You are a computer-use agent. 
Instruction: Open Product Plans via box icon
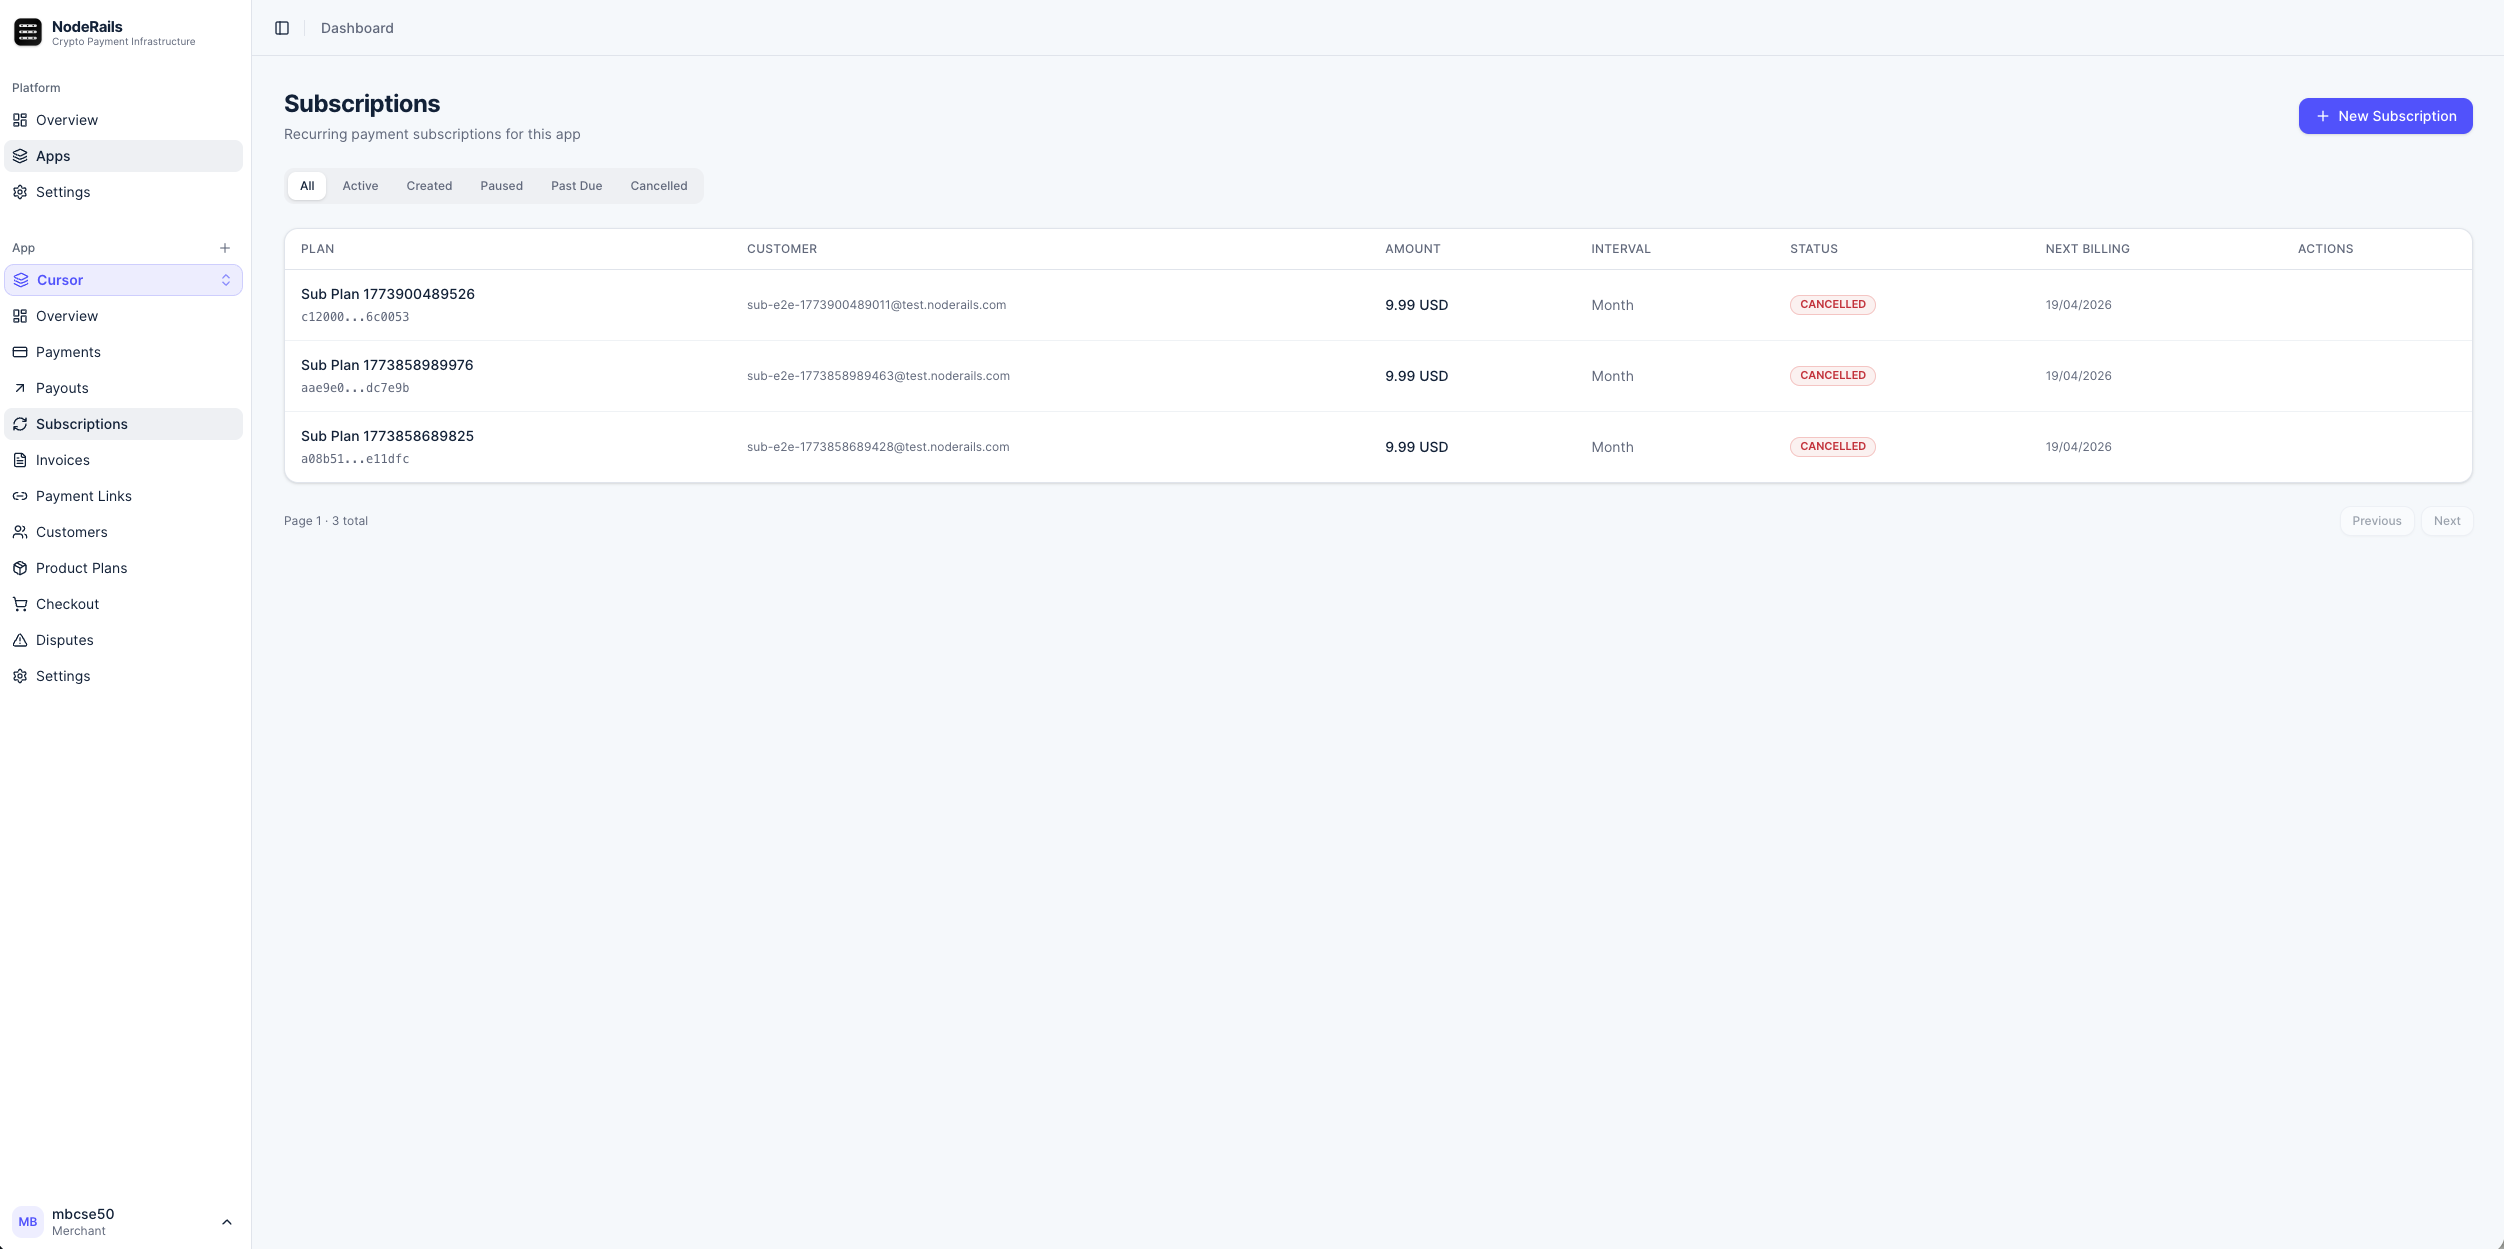point(20,568)
